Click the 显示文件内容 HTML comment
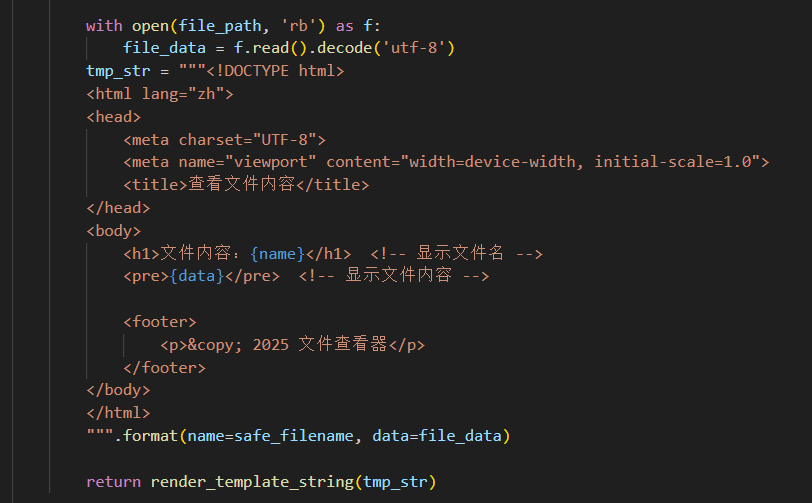The width and height of the screenshot is (812, 503). 394,276
